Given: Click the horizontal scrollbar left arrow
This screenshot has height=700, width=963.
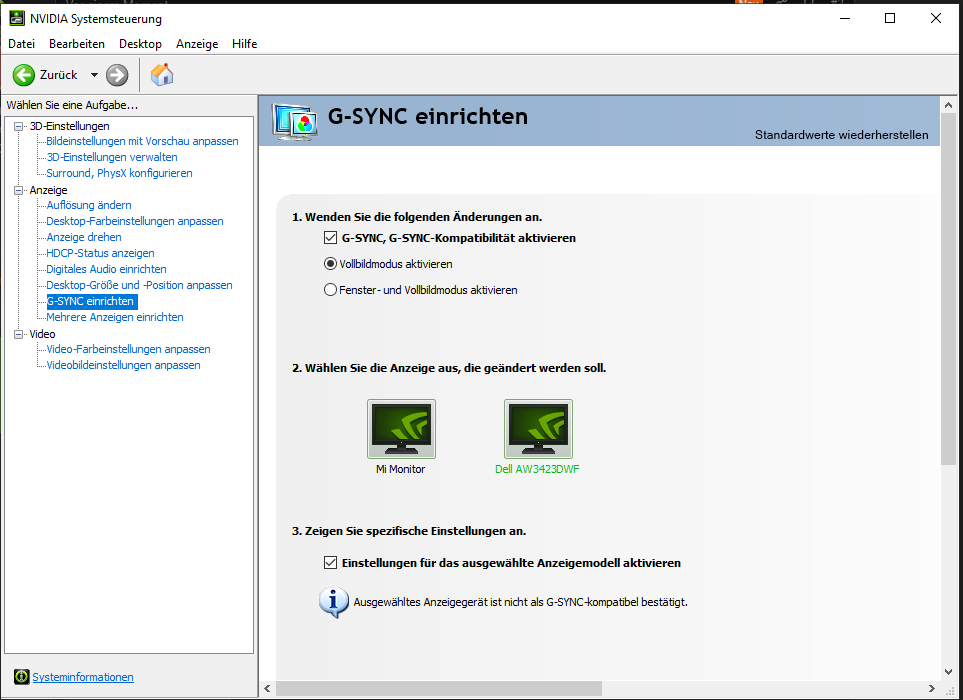Looking at the screenshot, I should click(x=267, y=688).
